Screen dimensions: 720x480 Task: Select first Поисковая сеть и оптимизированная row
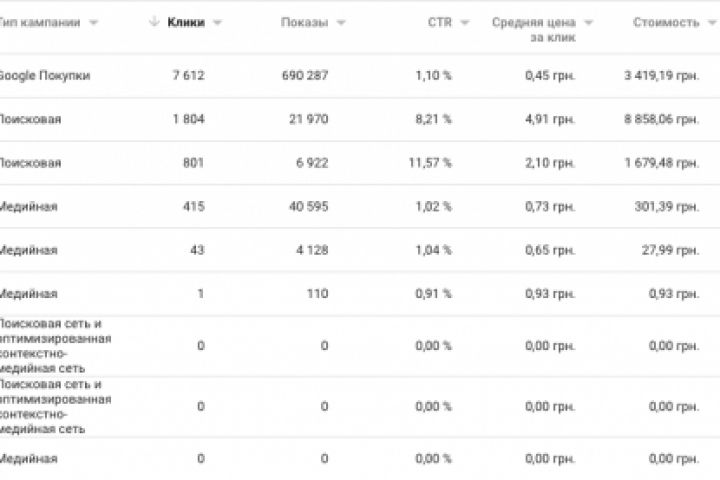(55, 345)
